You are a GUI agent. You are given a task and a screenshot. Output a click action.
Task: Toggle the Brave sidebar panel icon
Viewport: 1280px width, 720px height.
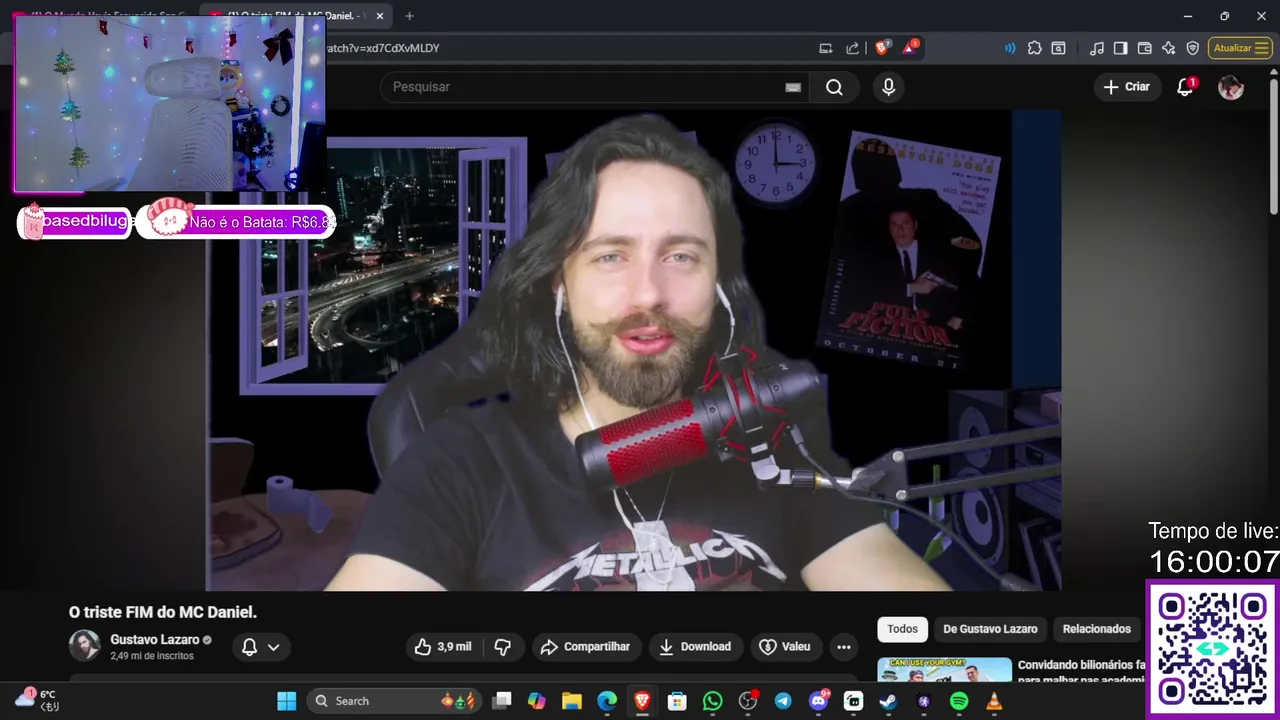[x=1121, y=48]
